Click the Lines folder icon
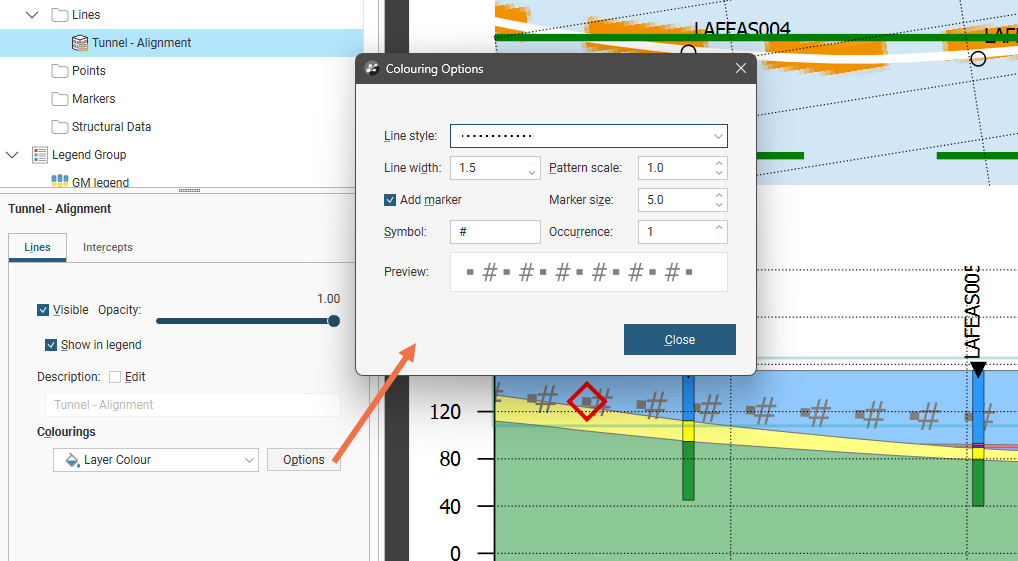The image size is (1018, 561). [x=60, y=14]
